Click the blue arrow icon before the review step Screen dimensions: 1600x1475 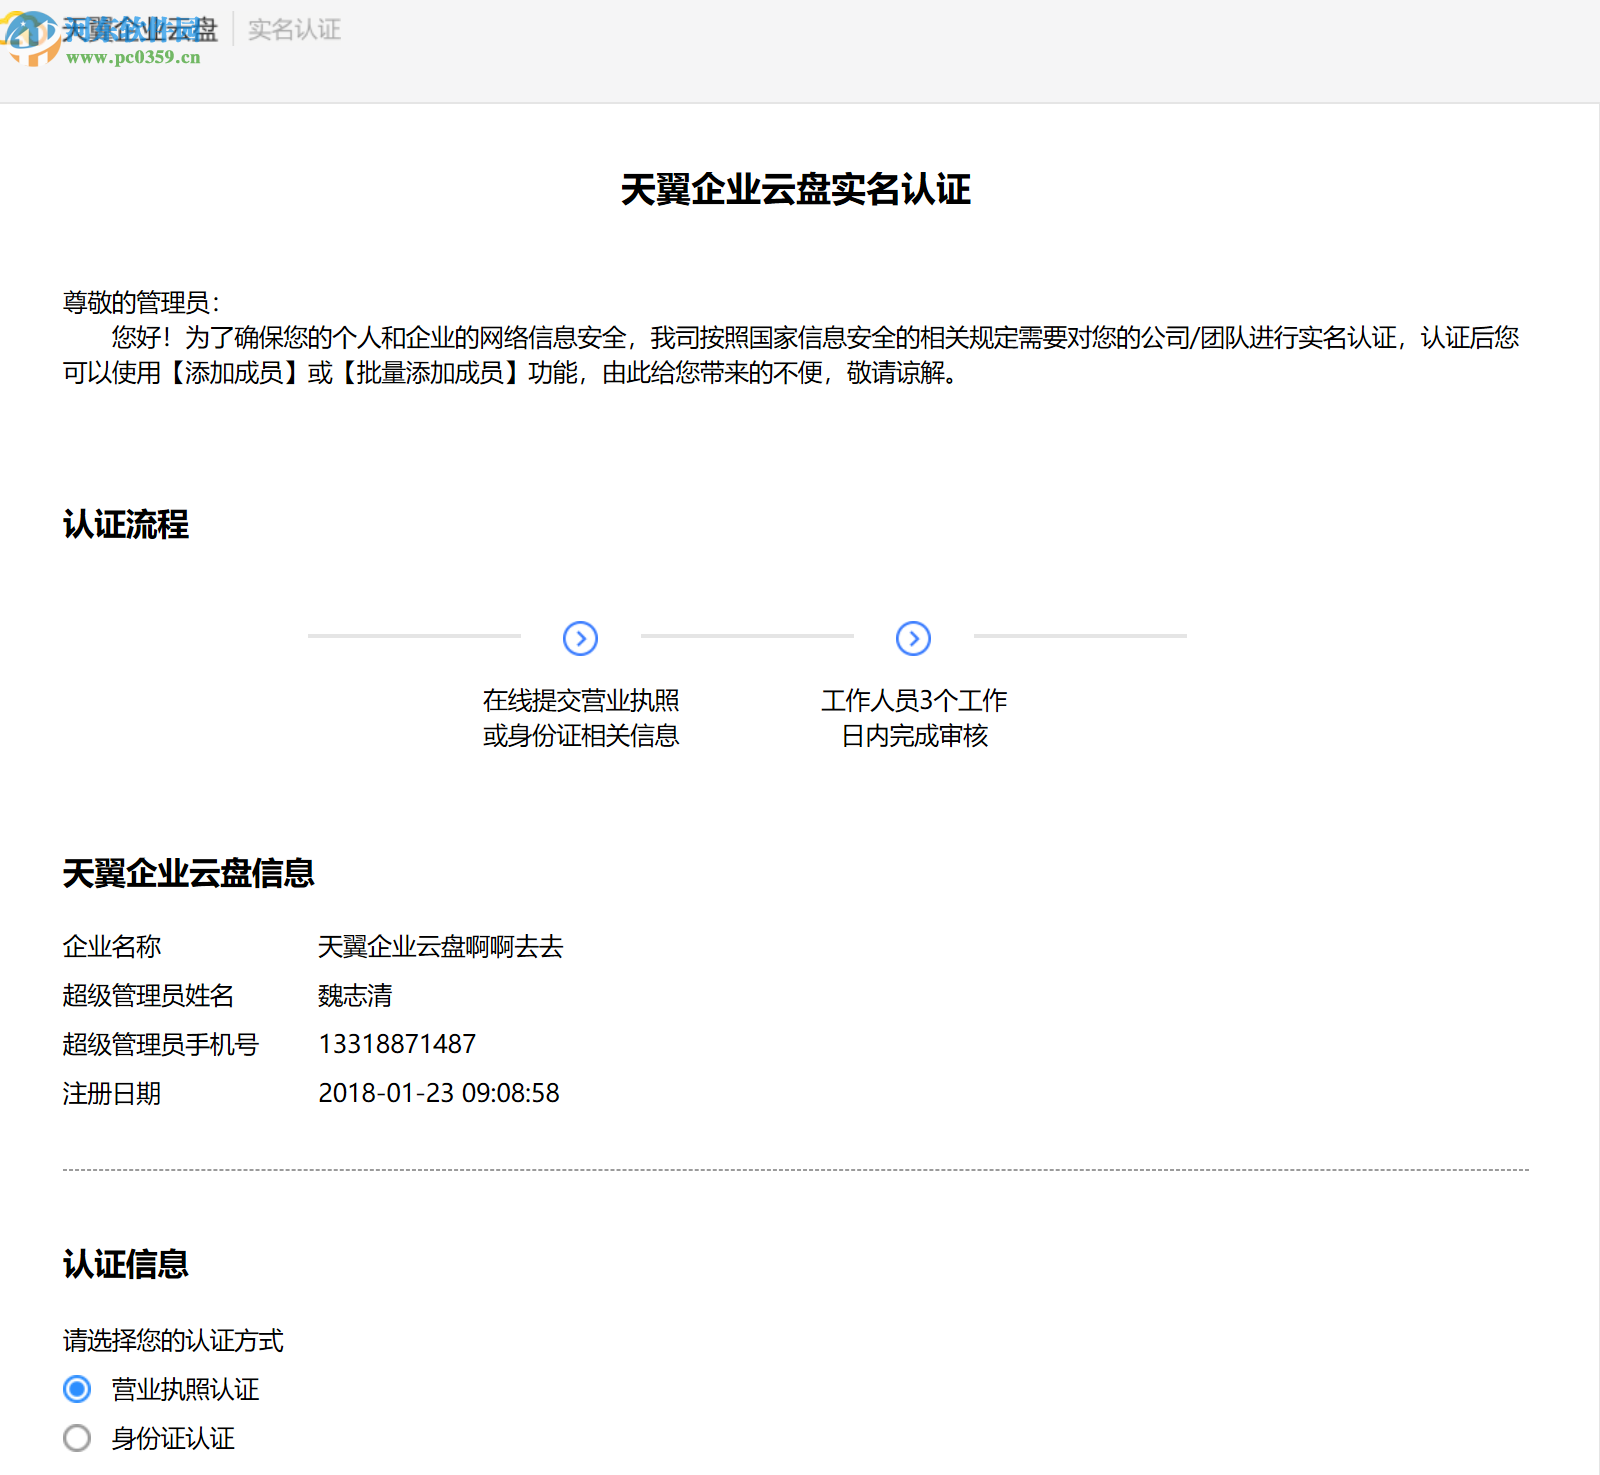coord(913,639)
